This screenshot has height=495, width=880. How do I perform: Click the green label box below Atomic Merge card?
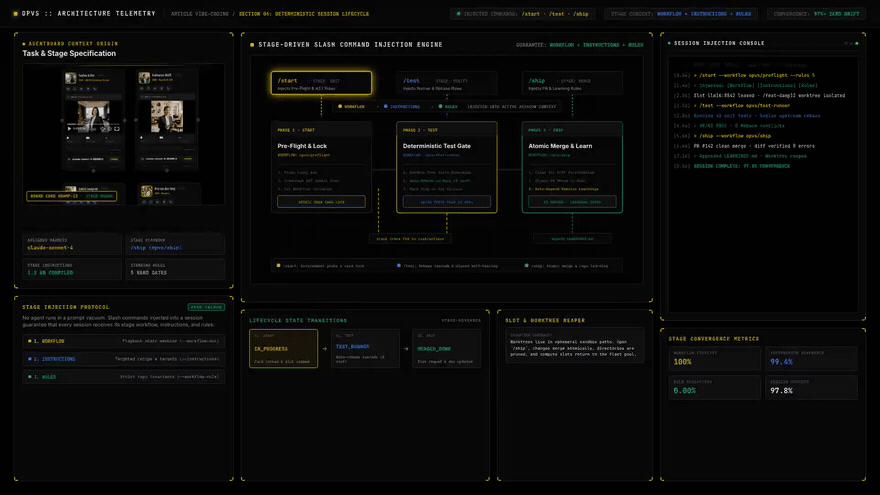click(572, 239)
